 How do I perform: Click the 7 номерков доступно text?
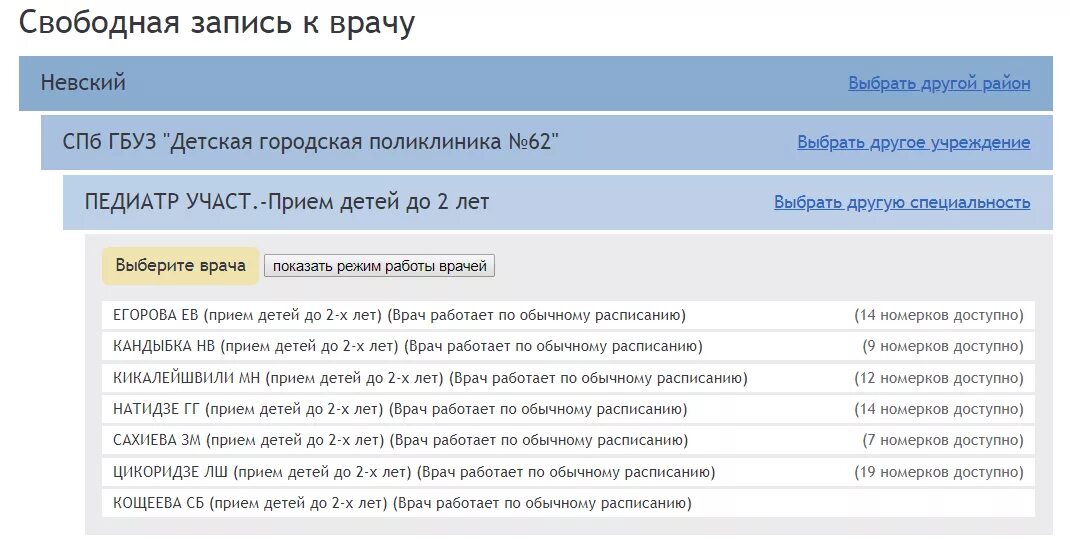point(943,440)
